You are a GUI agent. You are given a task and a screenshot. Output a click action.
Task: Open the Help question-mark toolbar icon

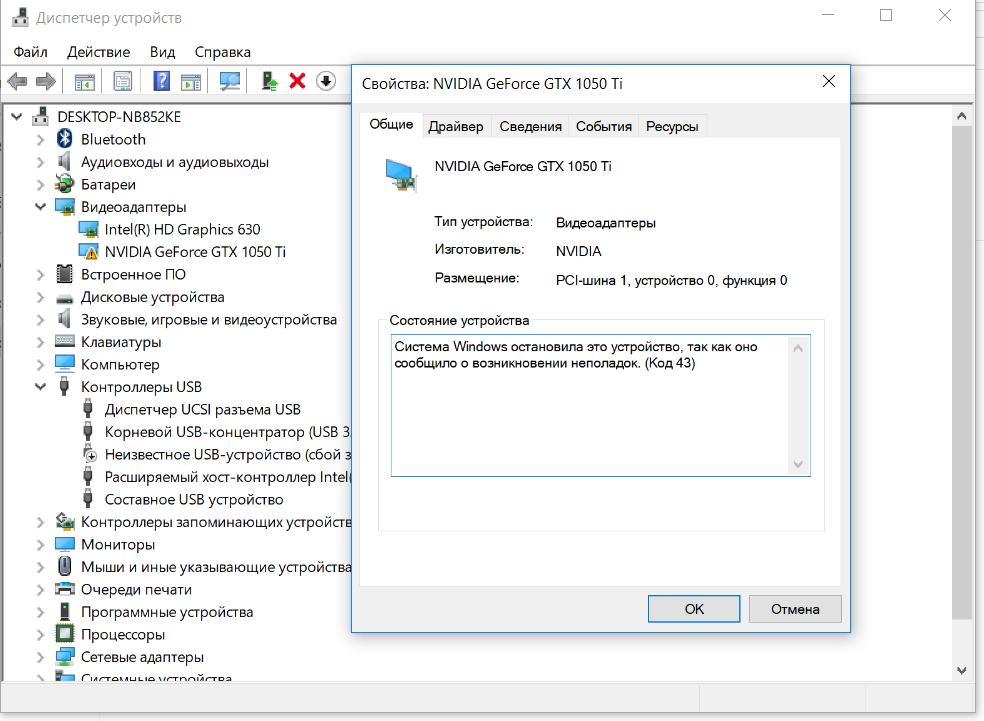coord(161,81)
